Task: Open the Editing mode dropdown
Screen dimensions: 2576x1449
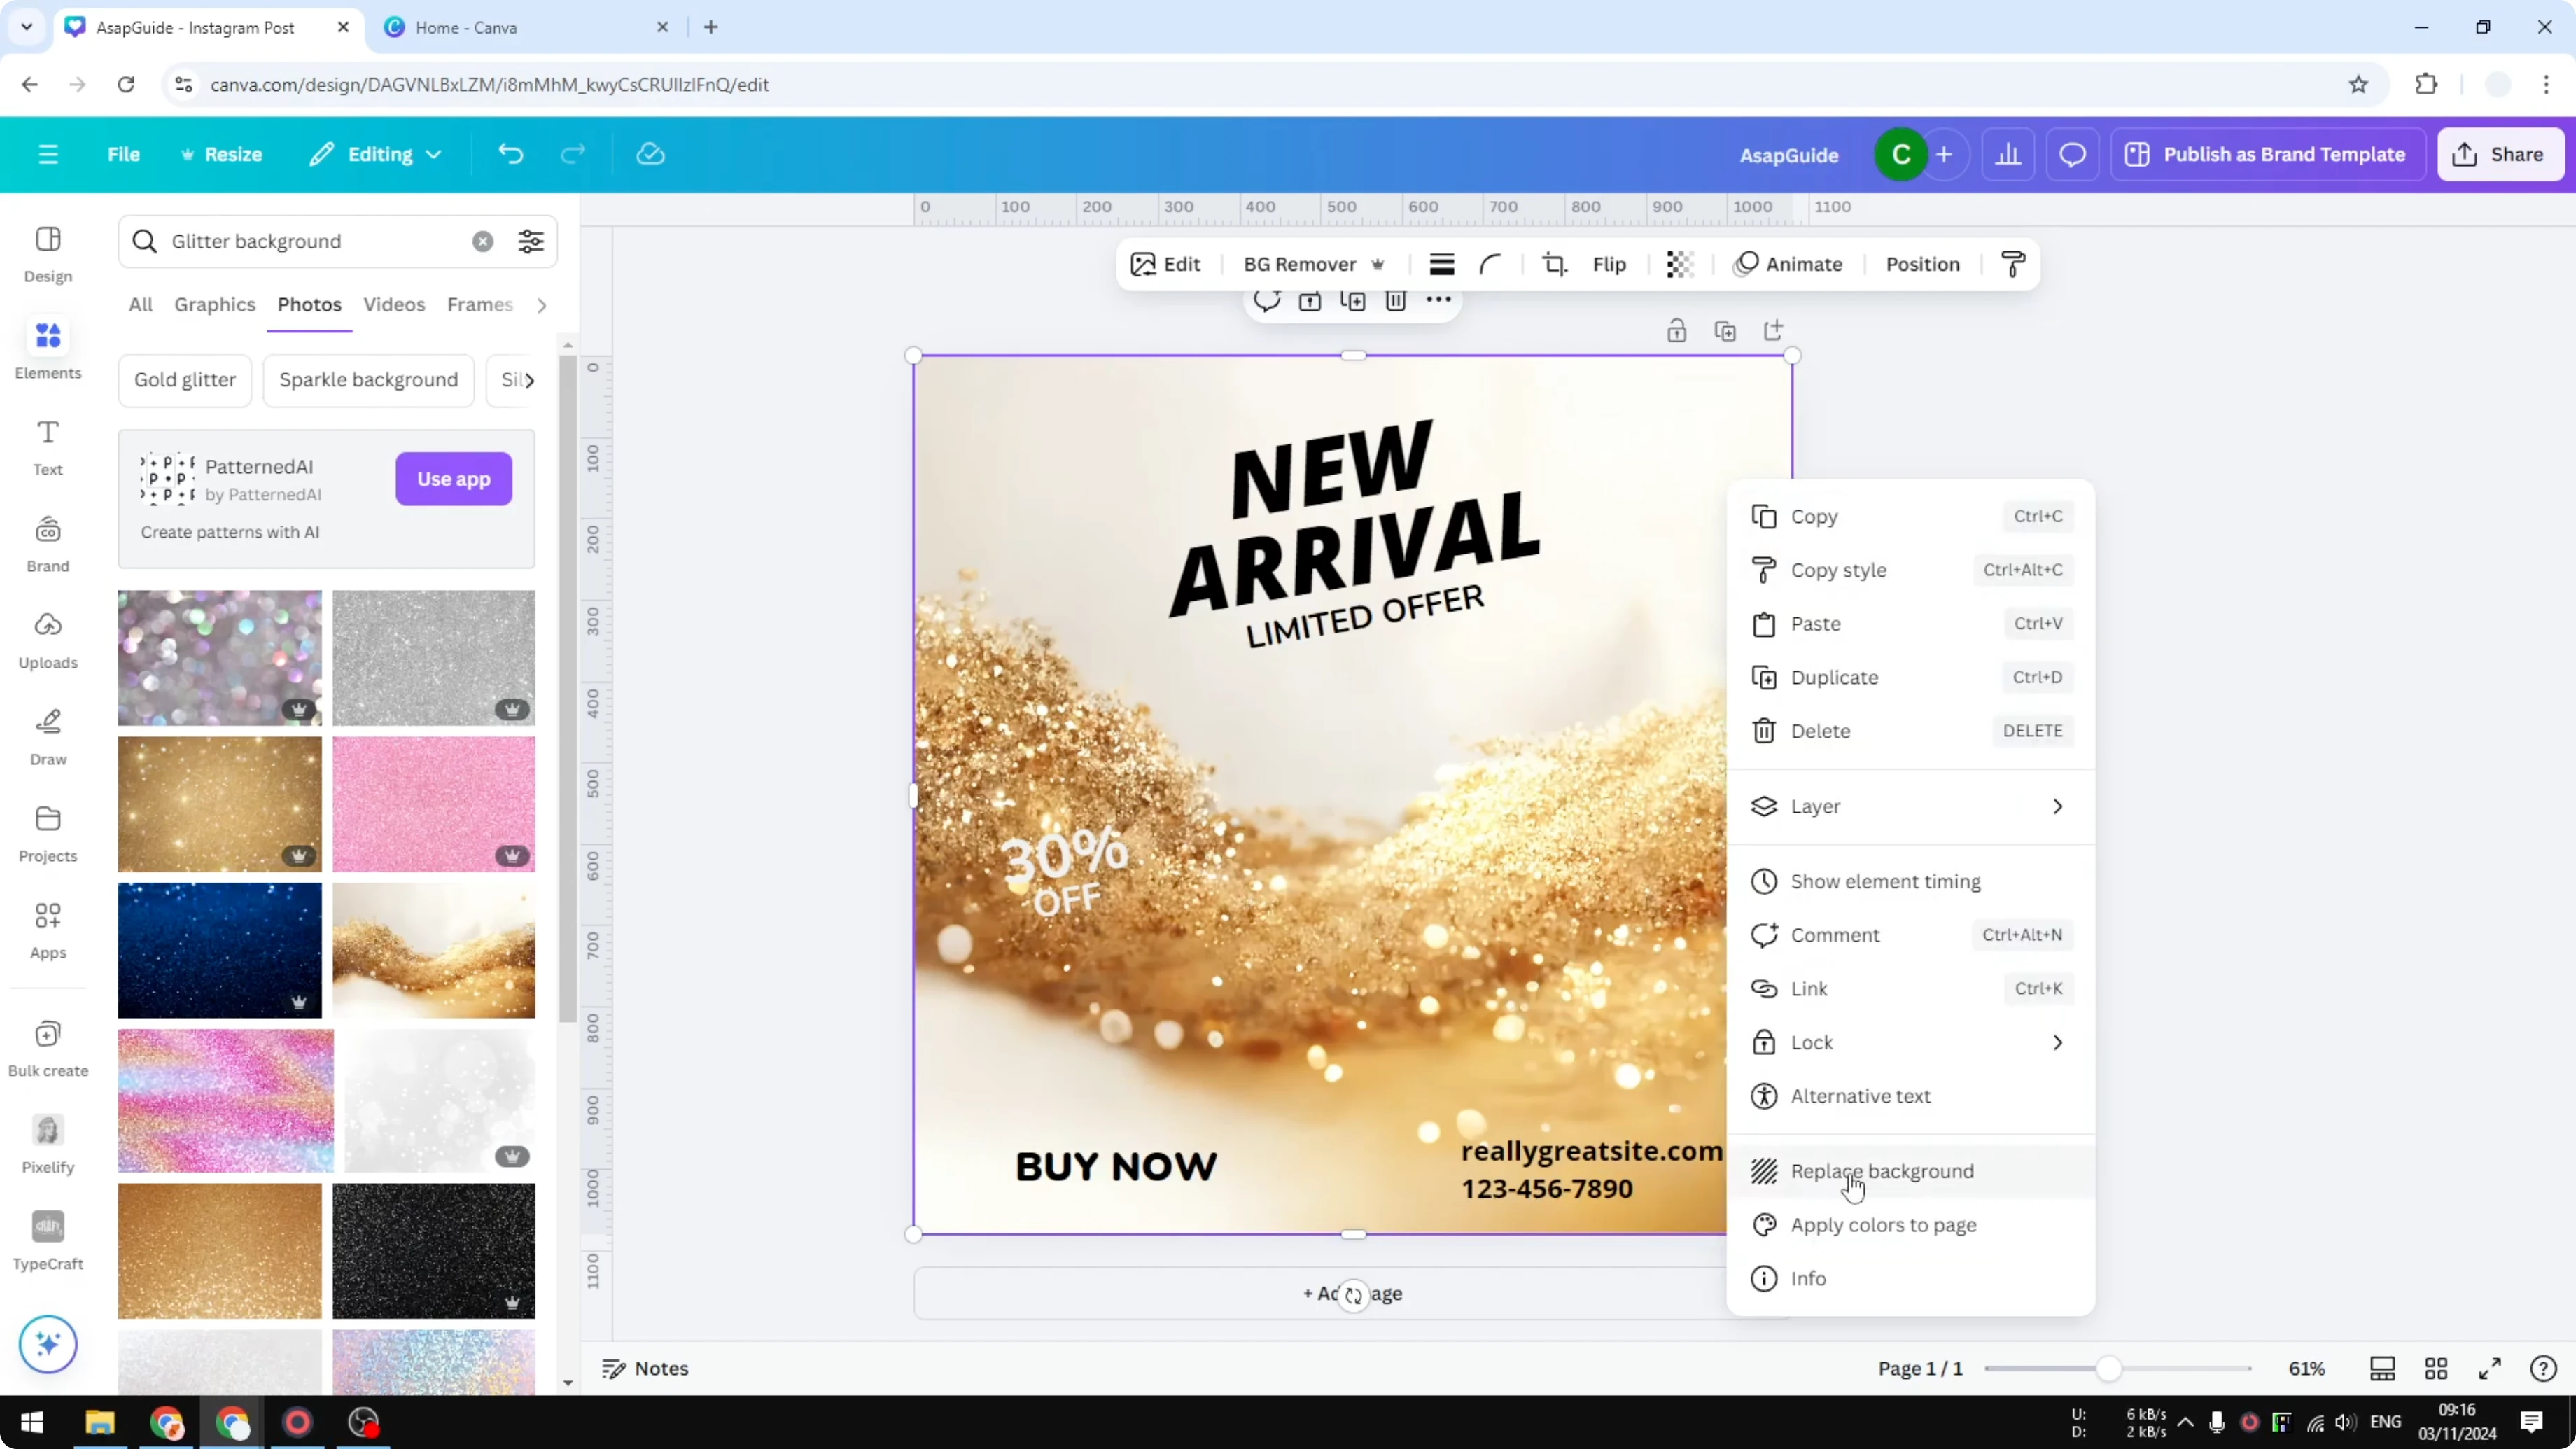Action: 375,154
